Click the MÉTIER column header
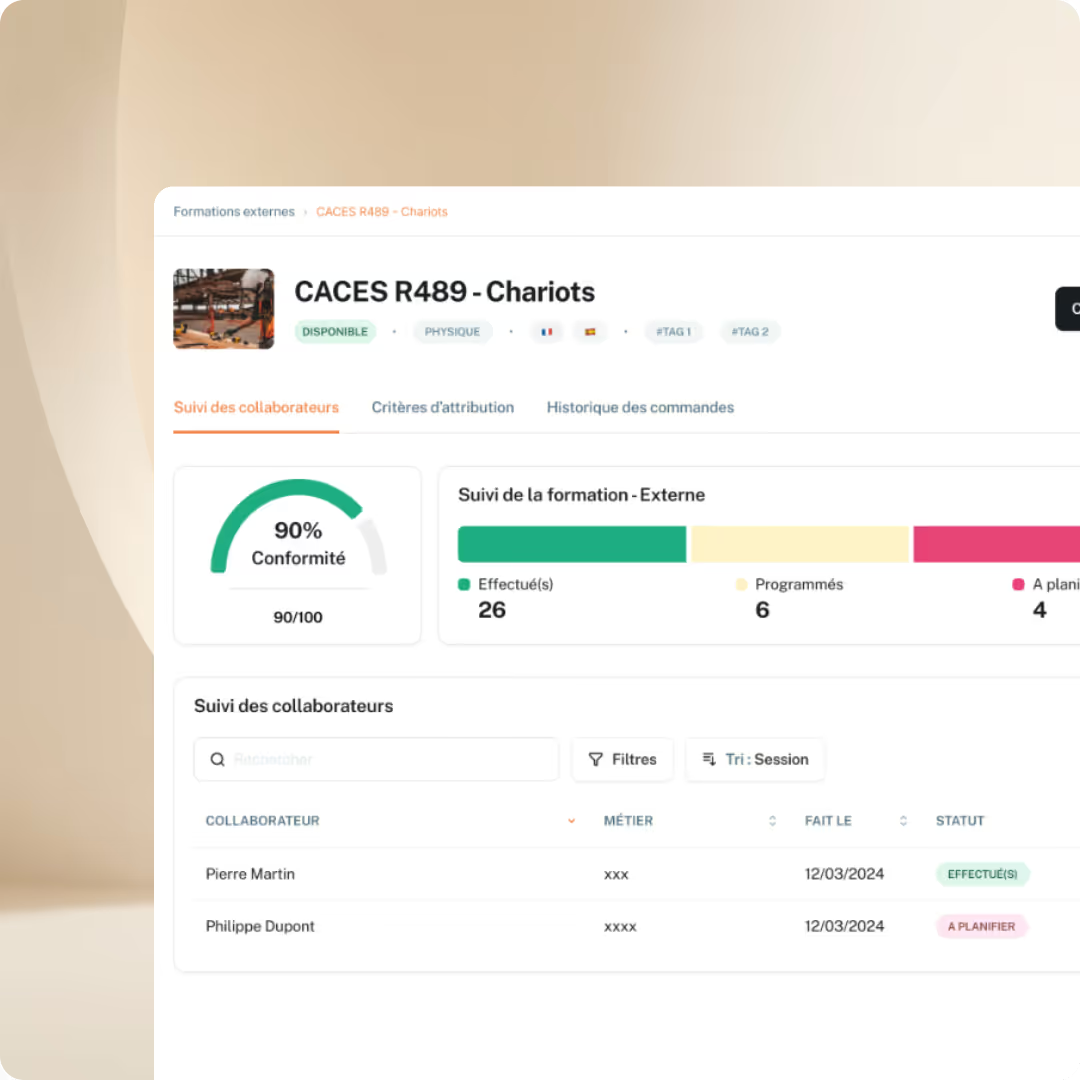Viewport: 1080px width, 1080px height. (x=628, y=821)
